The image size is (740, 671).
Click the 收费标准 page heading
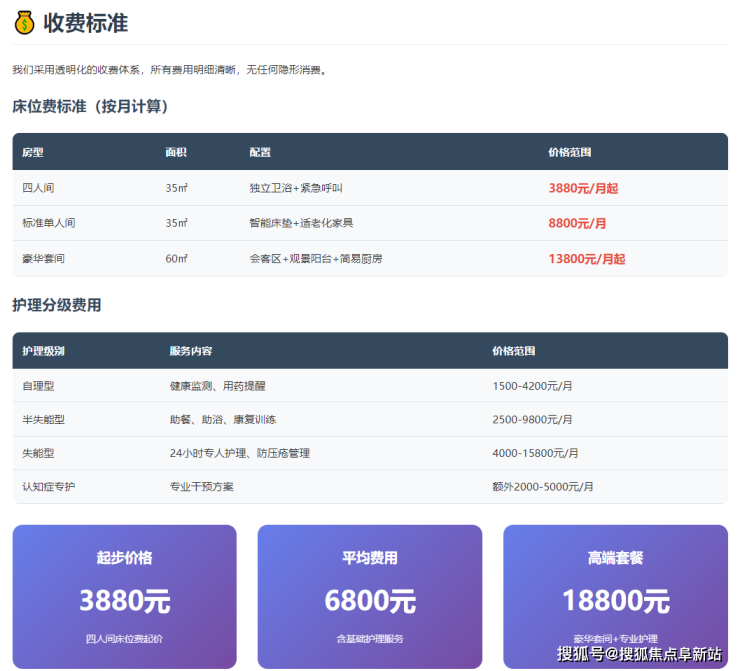coord(85,22)
